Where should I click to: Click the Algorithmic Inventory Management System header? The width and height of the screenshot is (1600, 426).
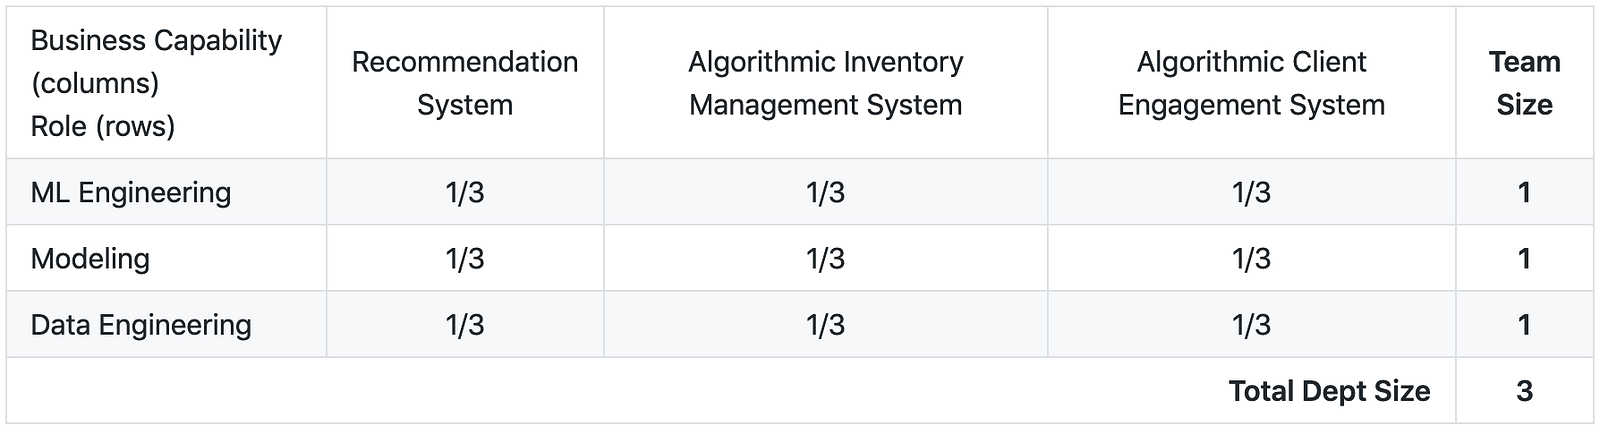tap(825, 83)
